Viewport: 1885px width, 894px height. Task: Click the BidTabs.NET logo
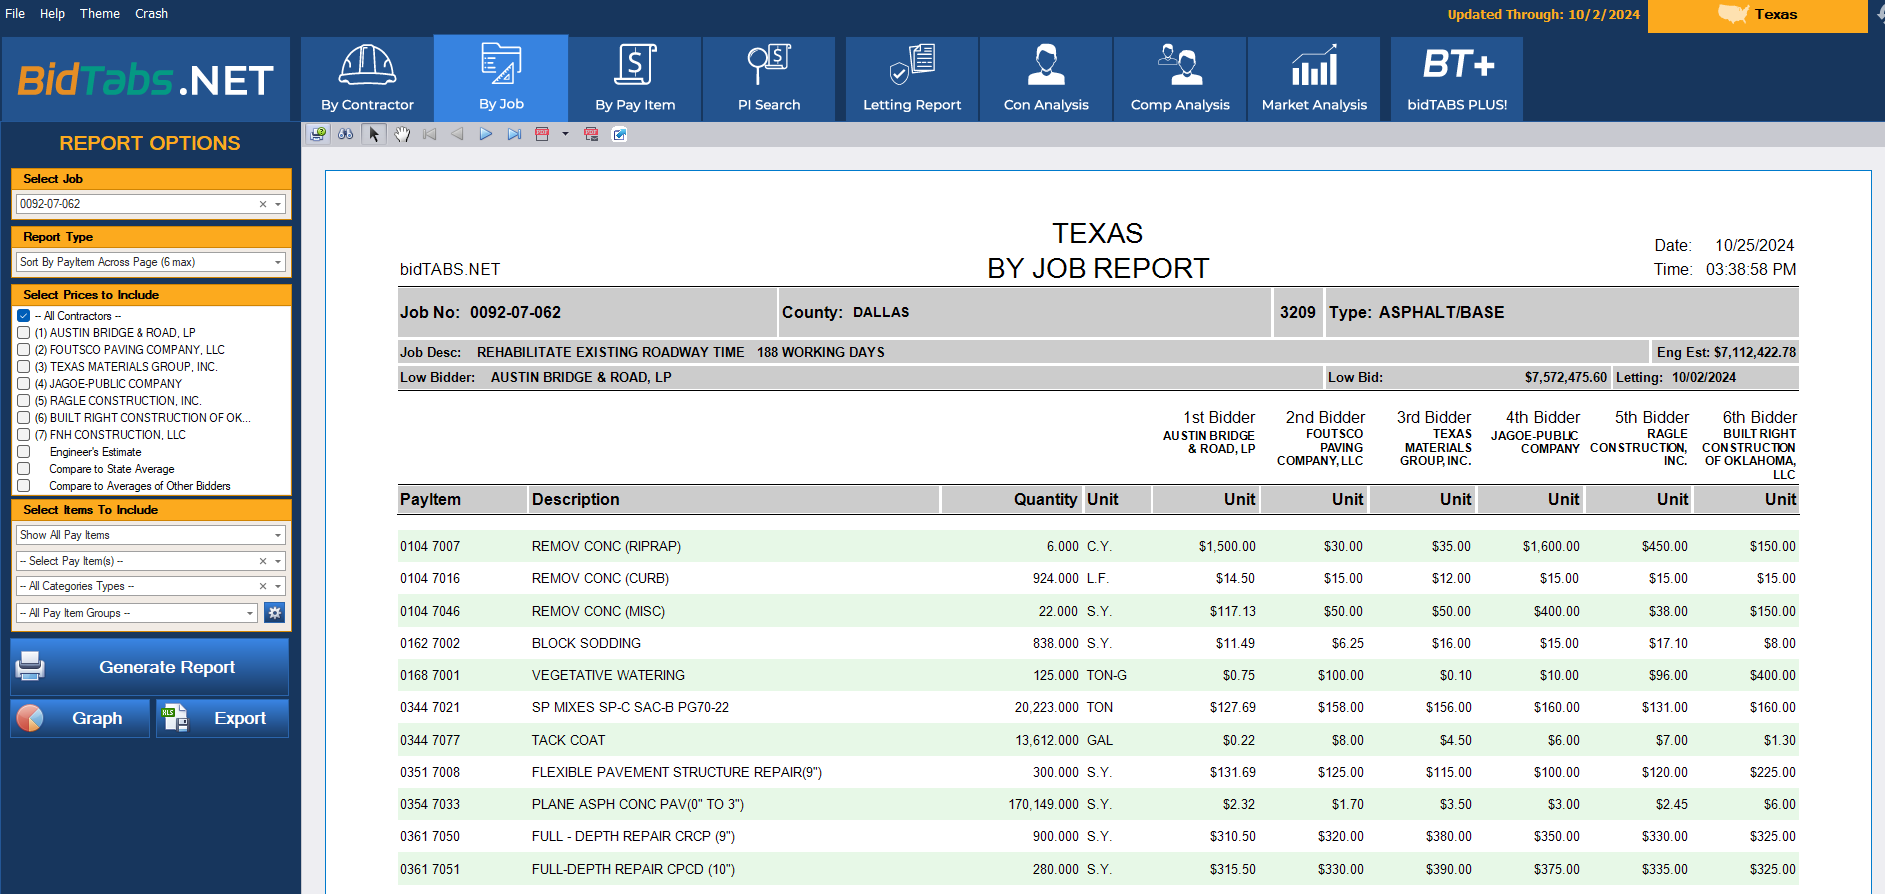tap(146, 80)
